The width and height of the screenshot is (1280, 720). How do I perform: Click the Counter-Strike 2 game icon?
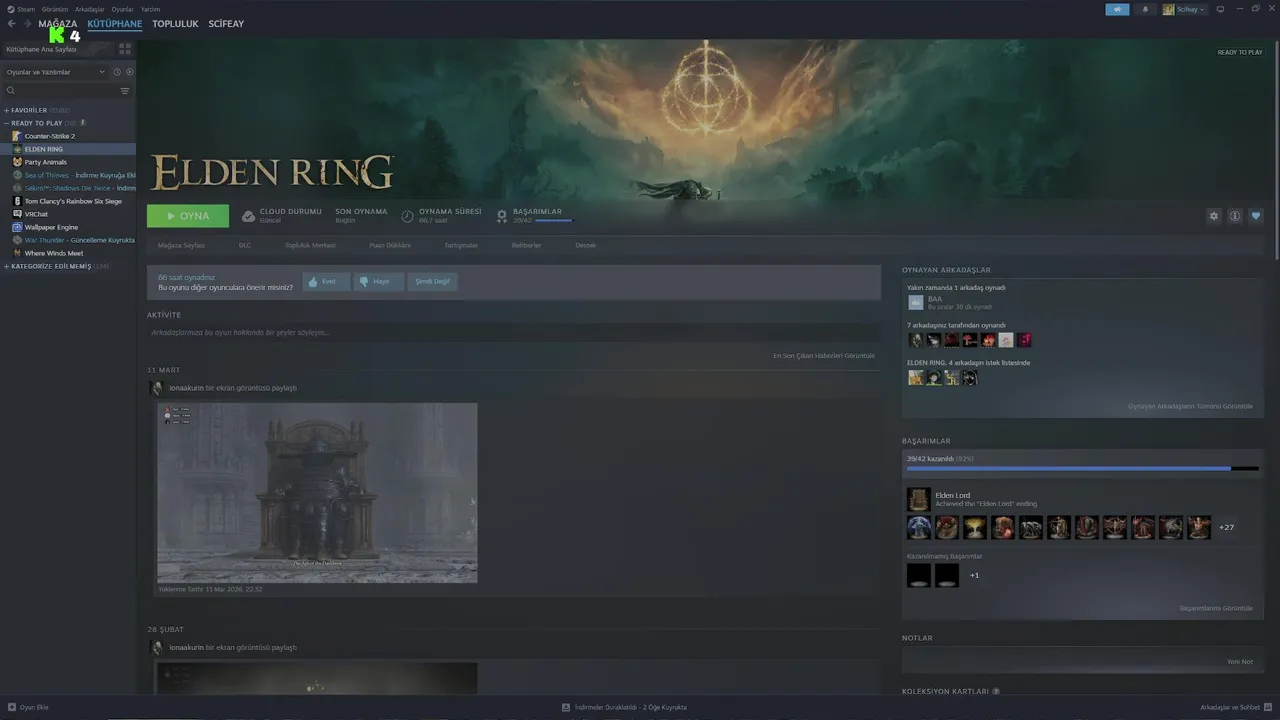click(17, 136)
